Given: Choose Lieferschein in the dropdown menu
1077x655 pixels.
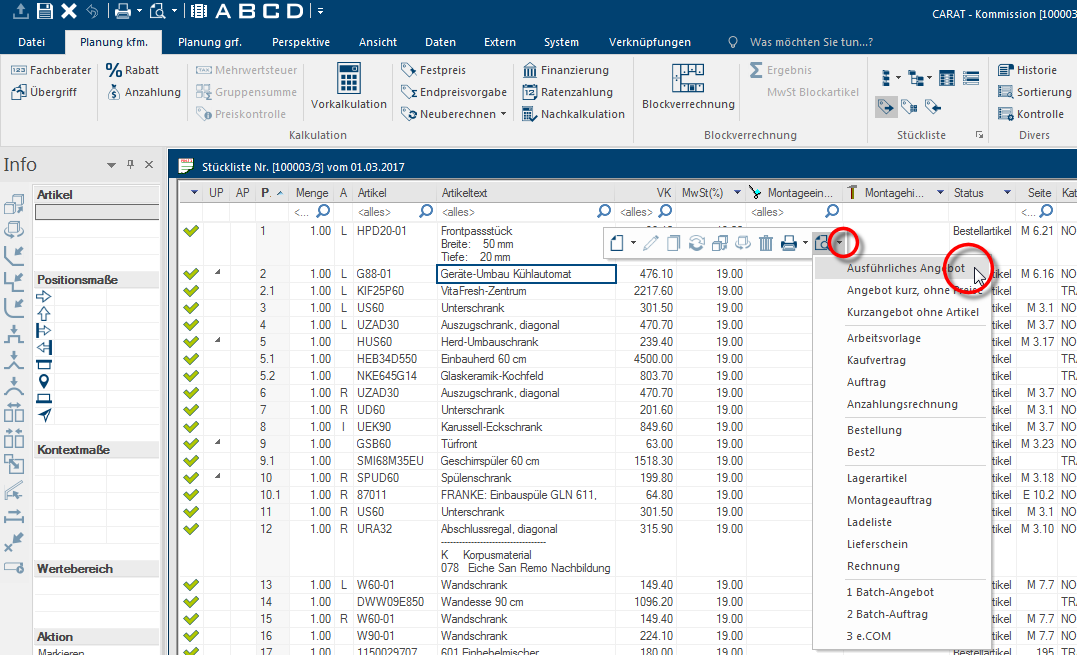Looking at the screenshot, I should pos(879,544).
